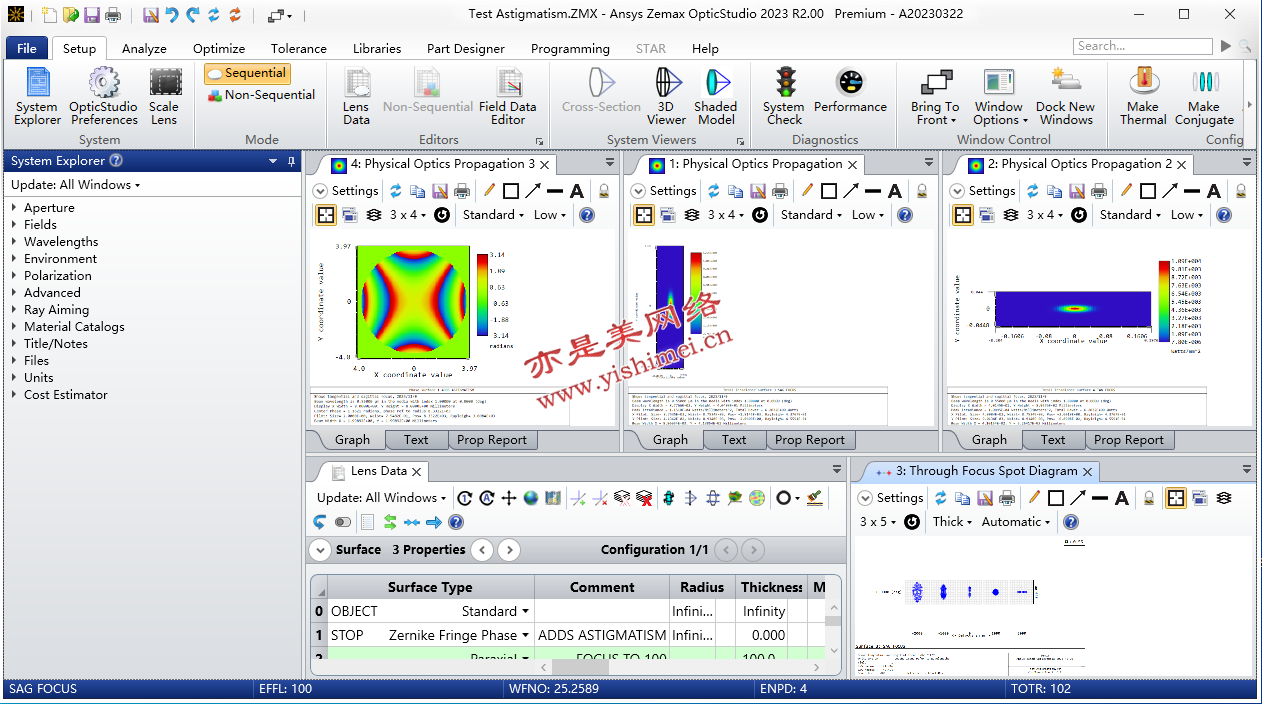This screenshot has height=704, width=1262.
Task: Open help for Through Focus Spot Diagram
Action: (1071, 522)
